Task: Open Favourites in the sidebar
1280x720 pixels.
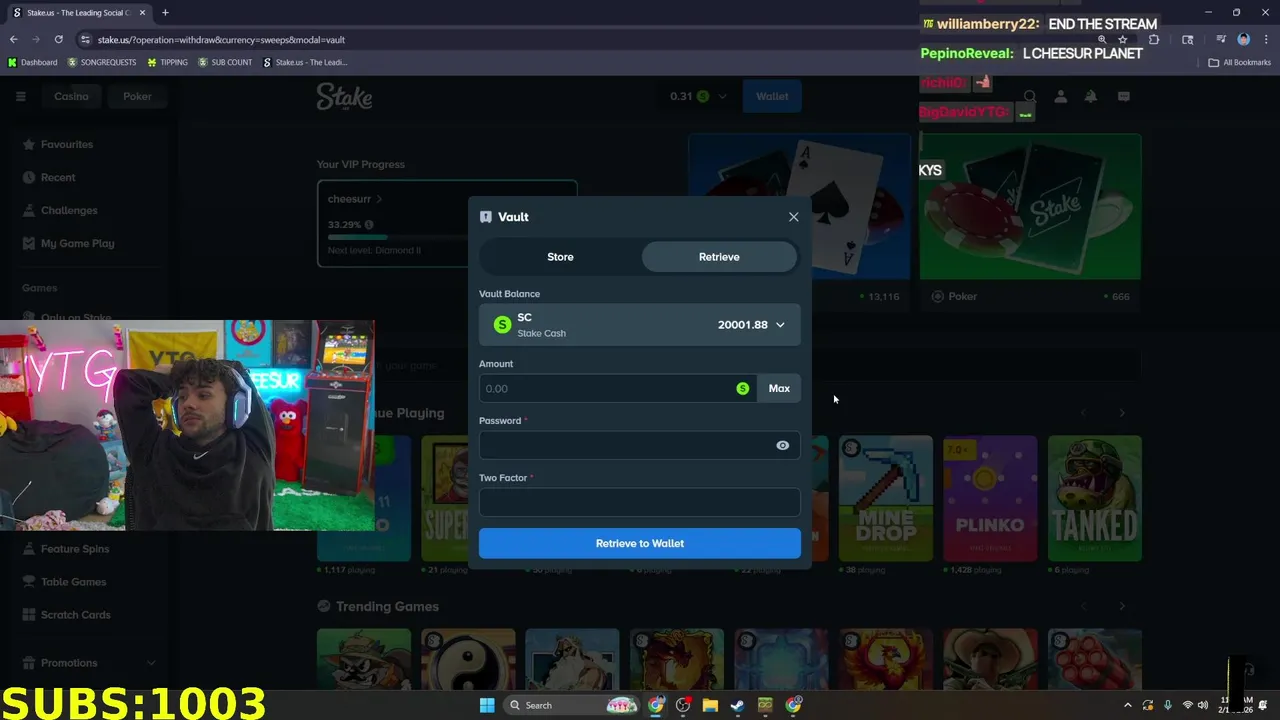Action: pyautogui.click(x=67, y=144)
